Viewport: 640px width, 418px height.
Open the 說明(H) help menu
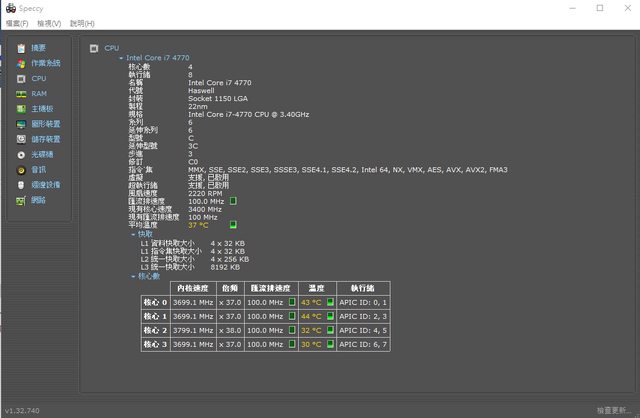83,22
